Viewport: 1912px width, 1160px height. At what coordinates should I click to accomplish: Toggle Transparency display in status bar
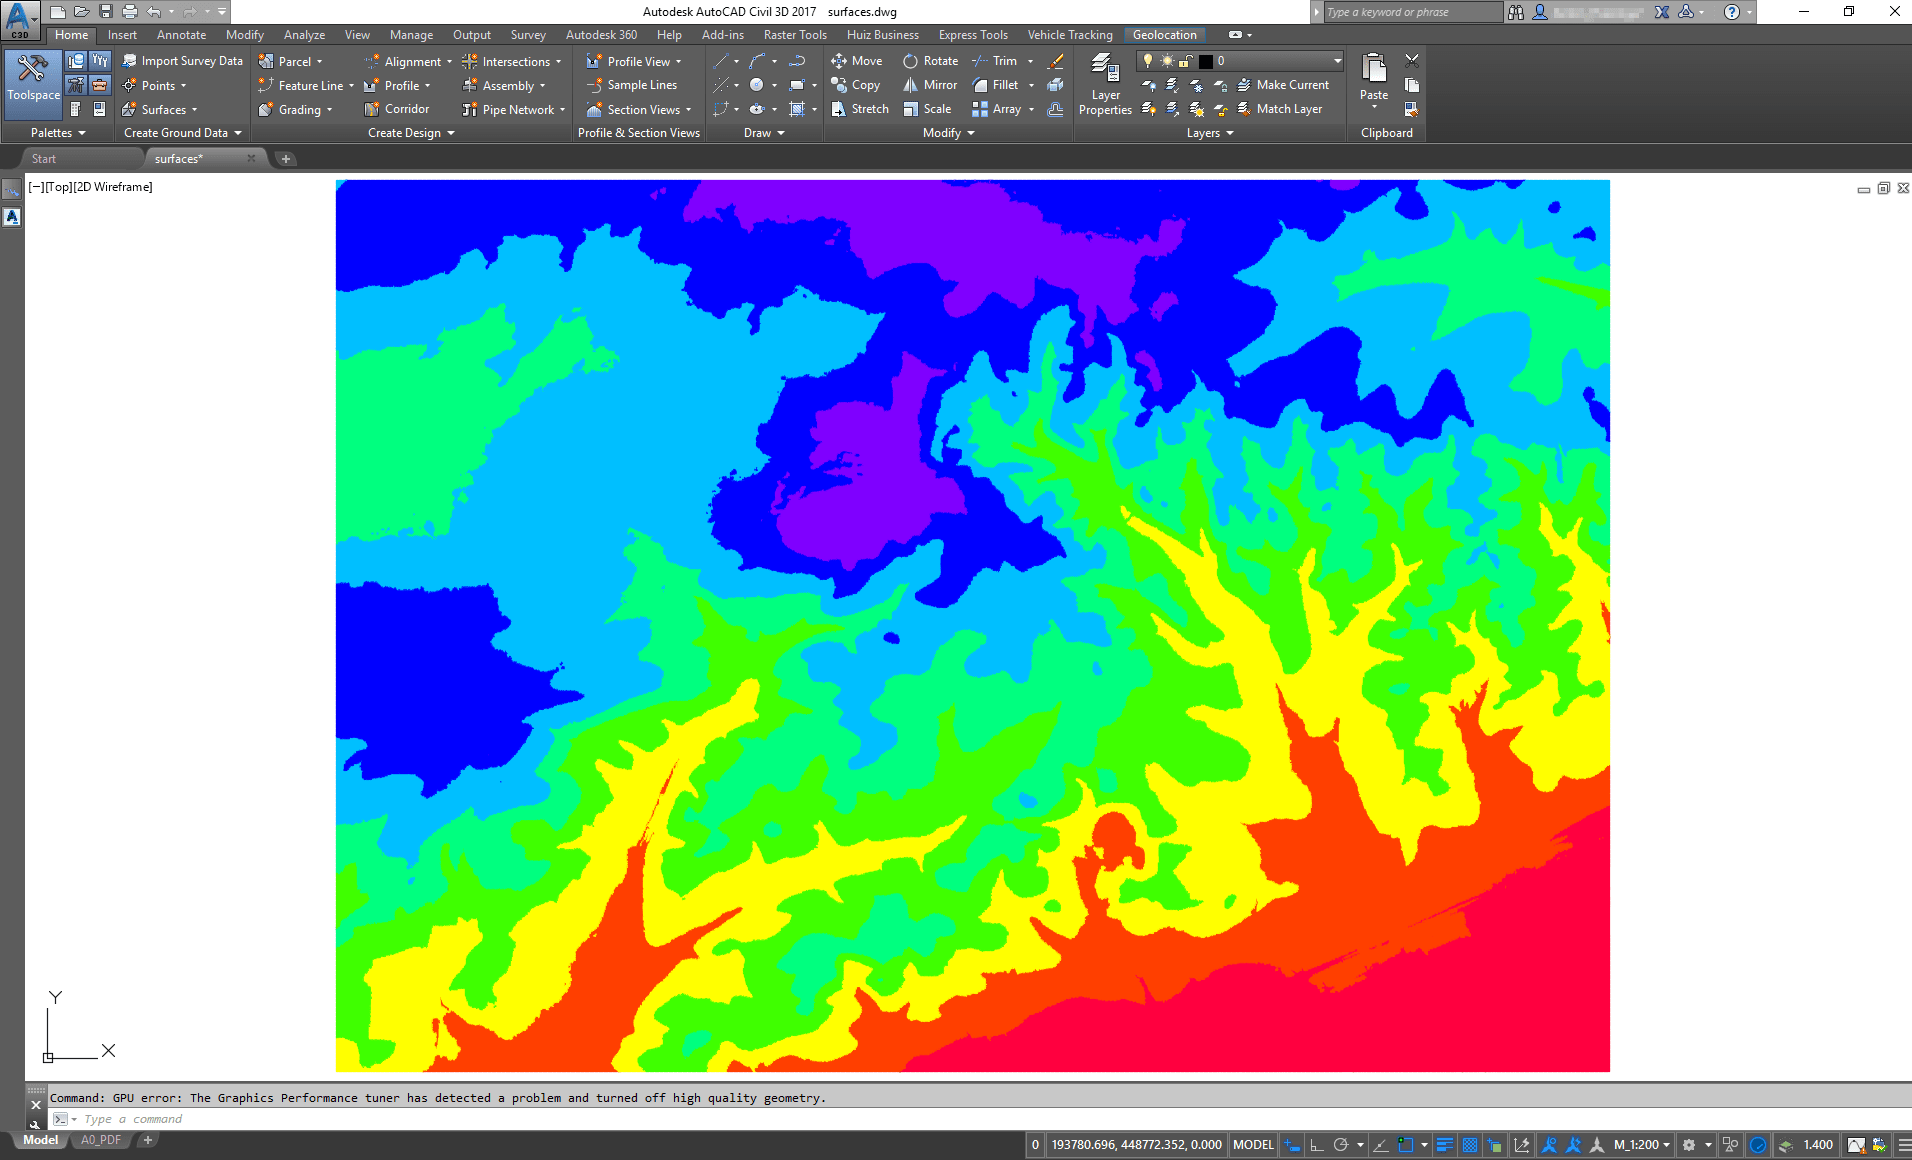click(x=1469, y=1145)
